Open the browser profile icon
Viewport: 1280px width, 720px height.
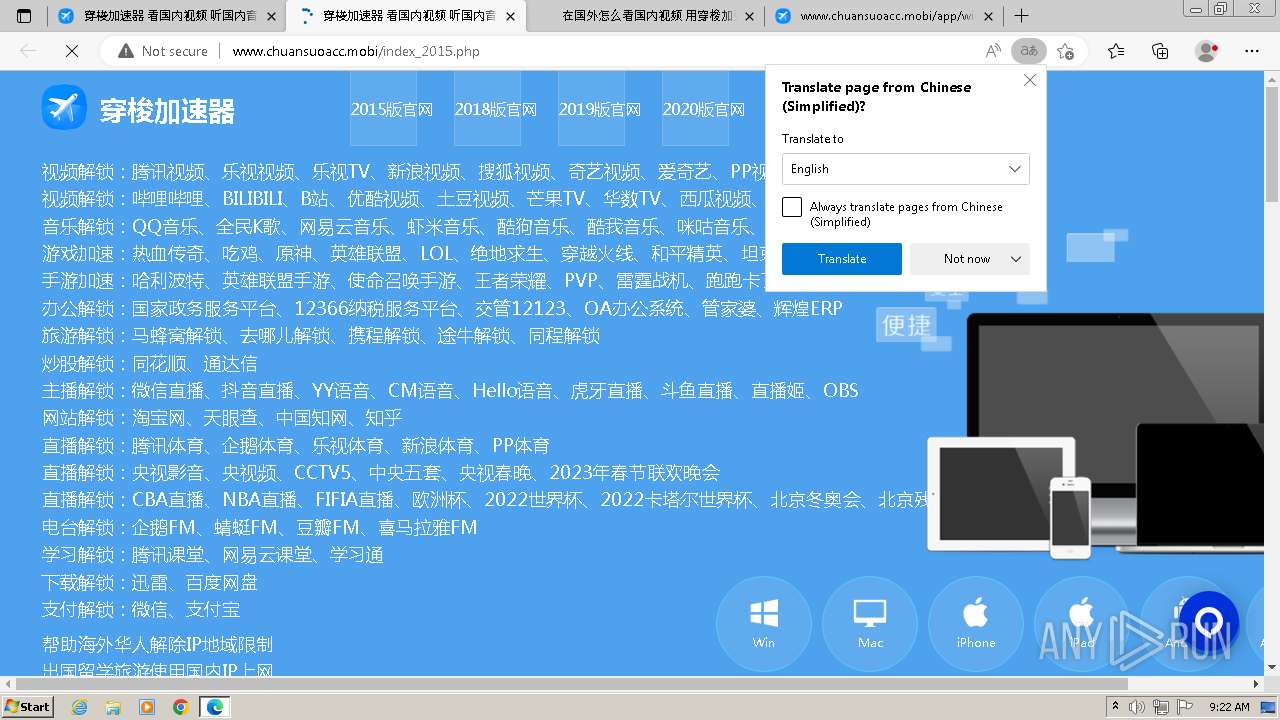pyautogui.click(x=1207, y=51)
